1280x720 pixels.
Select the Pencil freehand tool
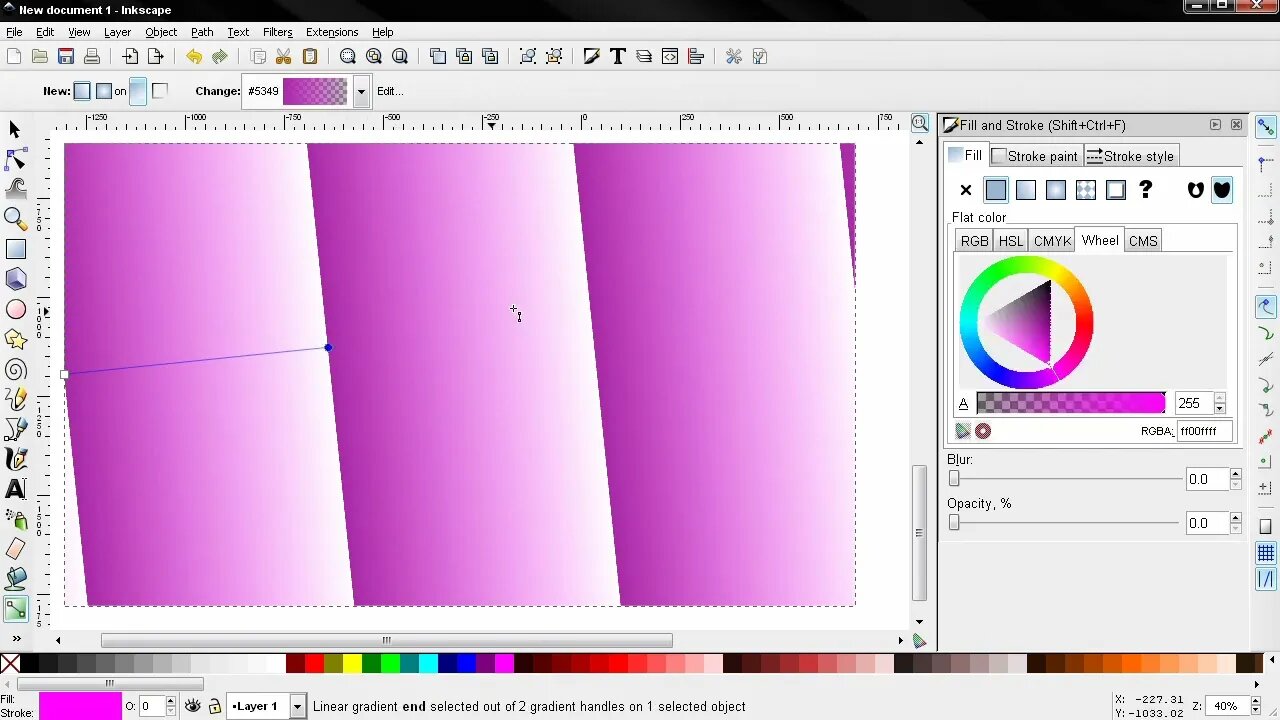point(15,400)
